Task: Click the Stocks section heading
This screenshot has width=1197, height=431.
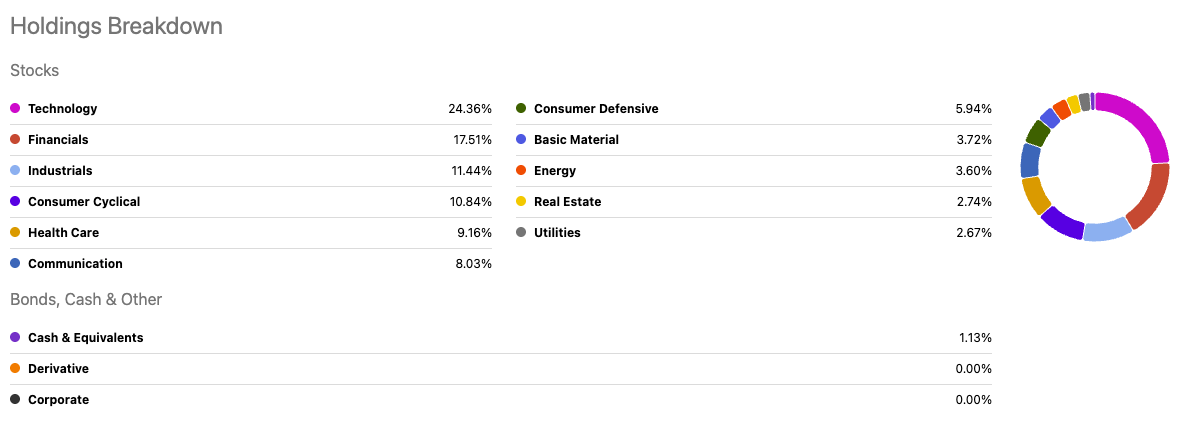Action: (34, 71)
